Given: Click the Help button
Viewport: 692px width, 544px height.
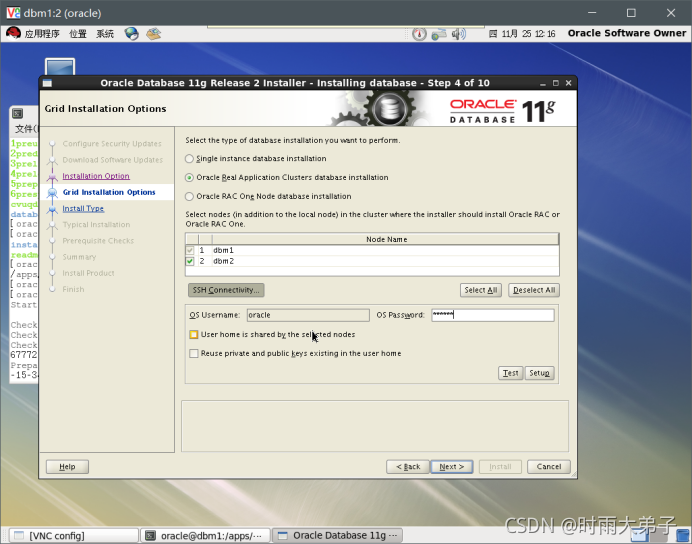Looking at the screenshot, I should [x=68, y=466].
